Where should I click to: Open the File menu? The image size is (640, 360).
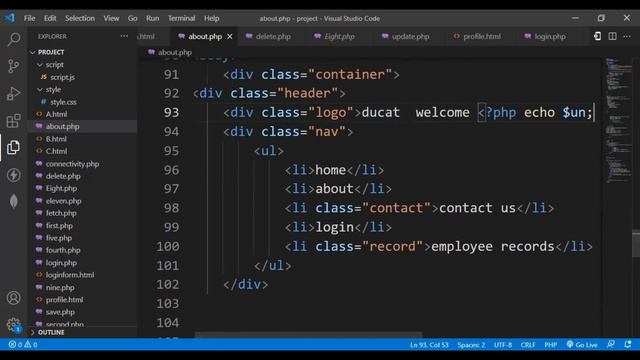click(29, 18)
